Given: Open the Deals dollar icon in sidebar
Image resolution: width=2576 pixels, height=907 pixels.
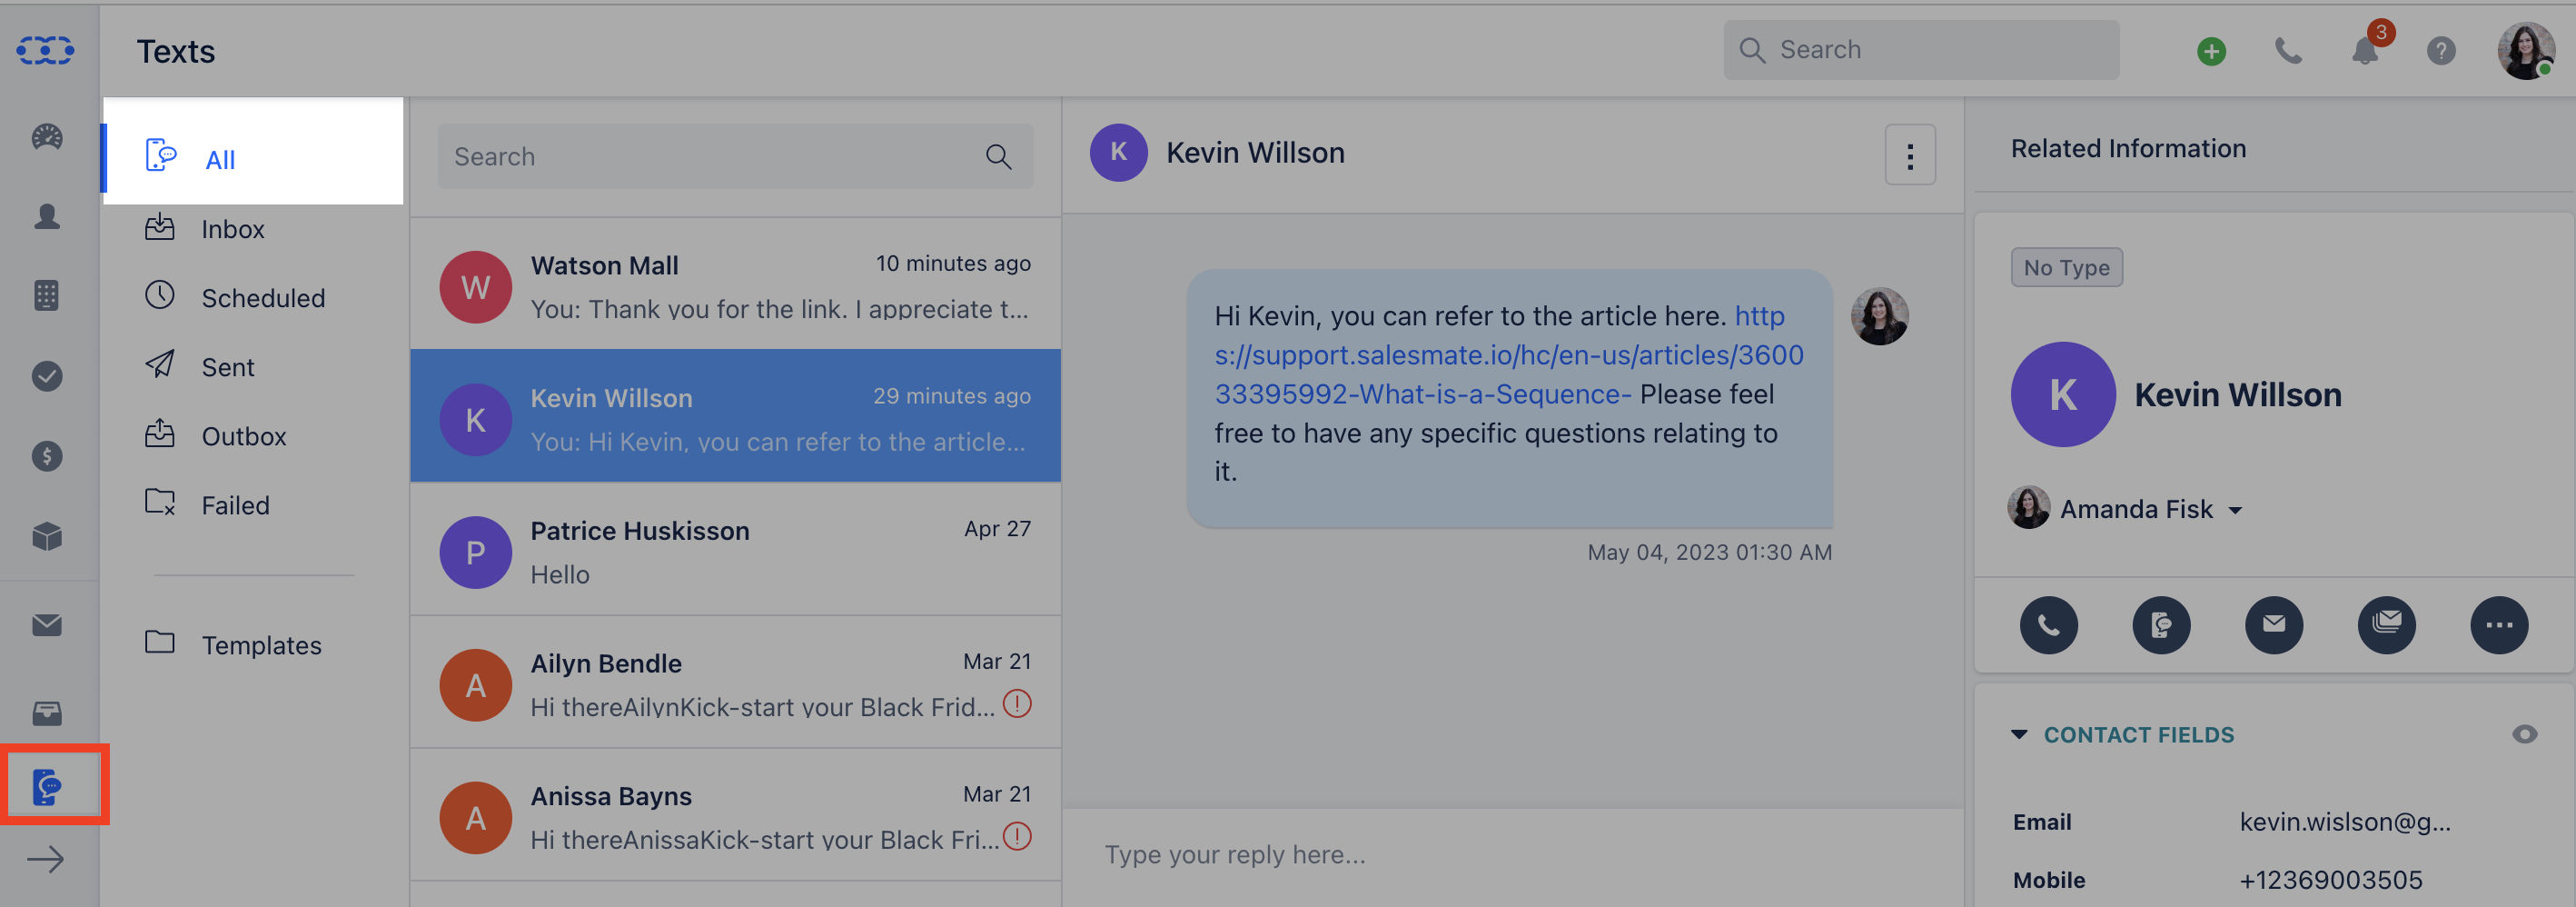Looking at the screenshot, I should click(x=46, y=456).
